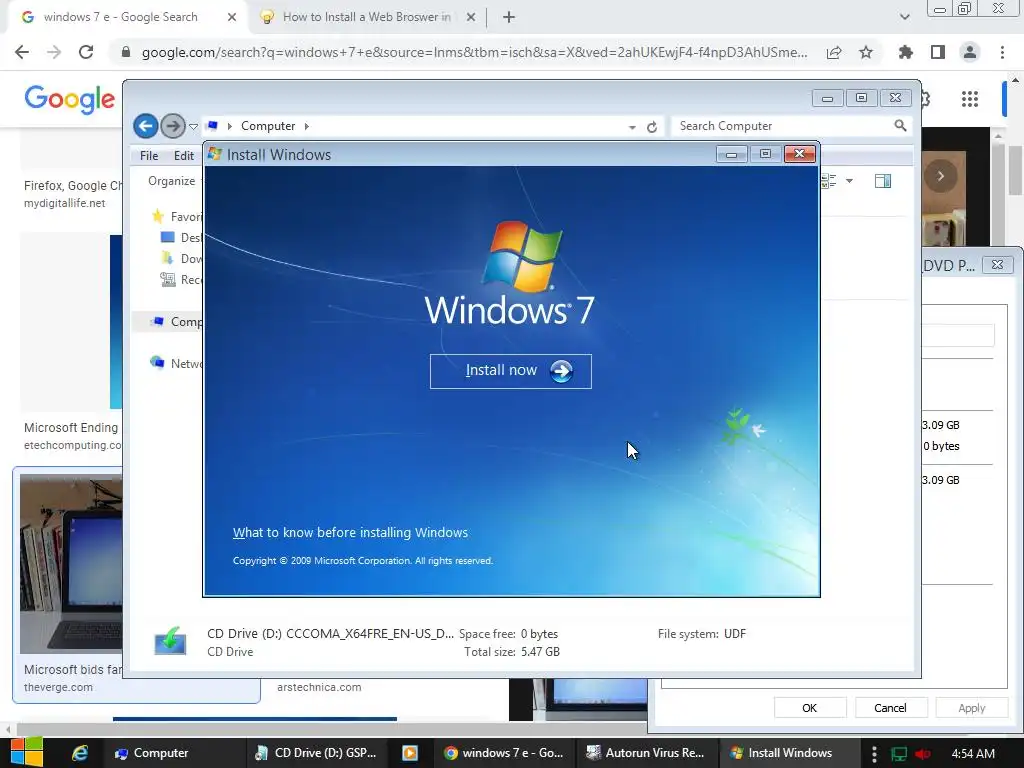Click the 4:54 AM clock
1024x768 pixels.
[973, 754]
